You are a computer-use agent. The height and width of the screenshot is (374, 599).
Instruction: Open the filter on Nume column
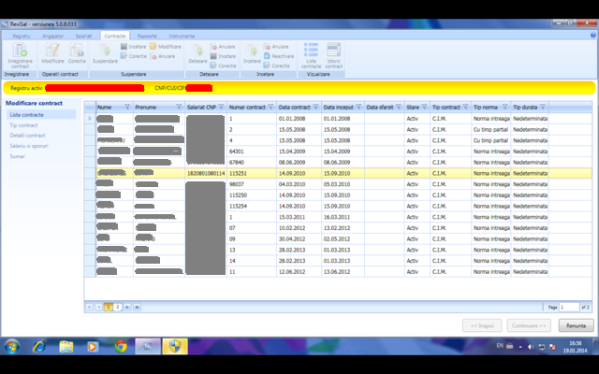tap(127, 107)
